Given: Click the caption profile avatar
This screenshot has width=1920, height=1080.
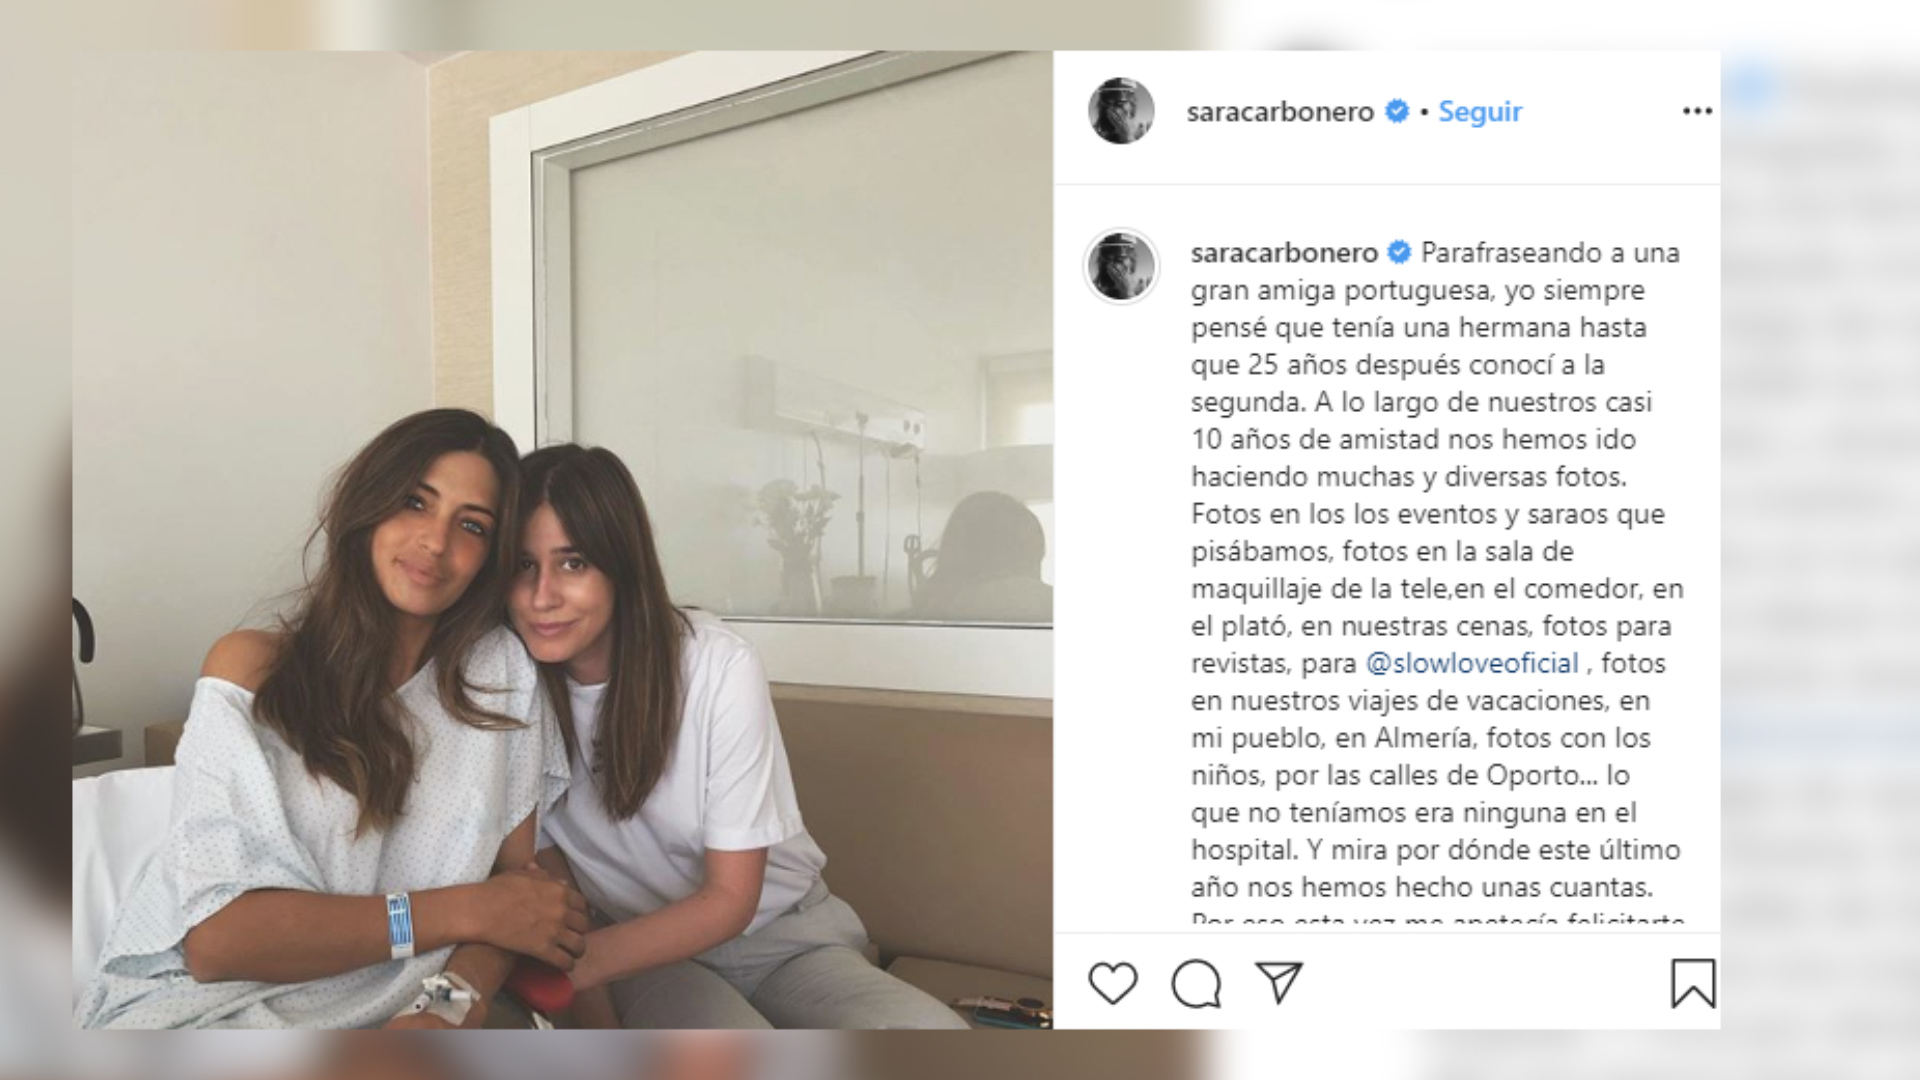Looking at the screenshot, I should 1121,266.
